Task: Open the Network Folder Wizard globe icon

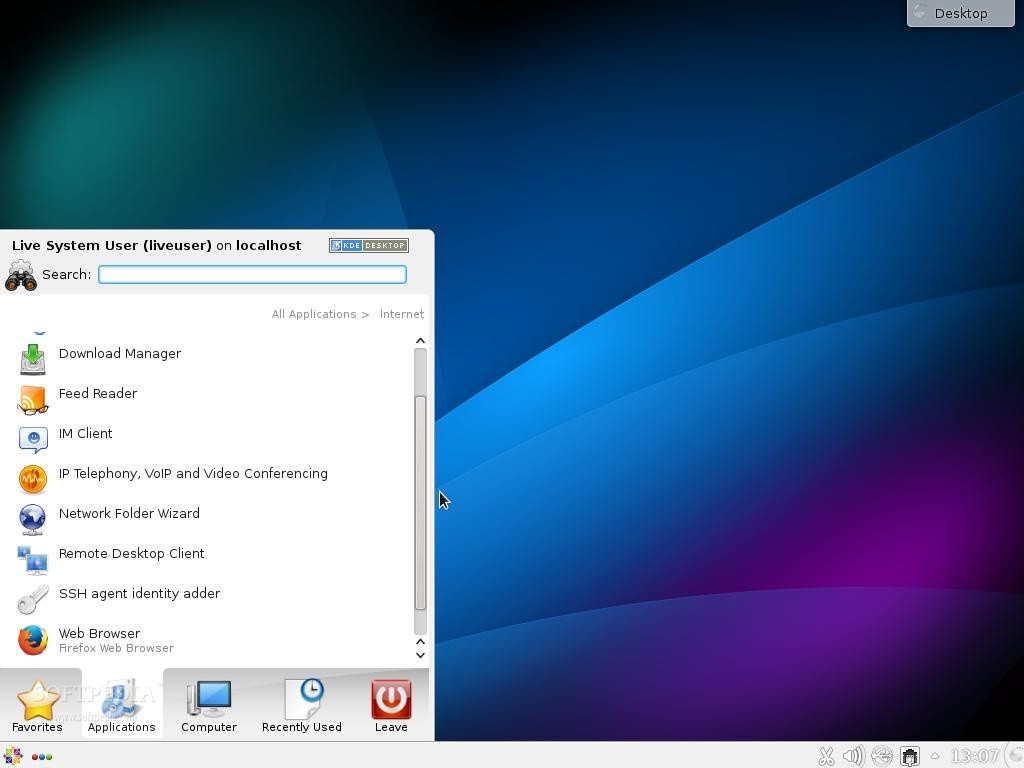Action: (33, 519)
